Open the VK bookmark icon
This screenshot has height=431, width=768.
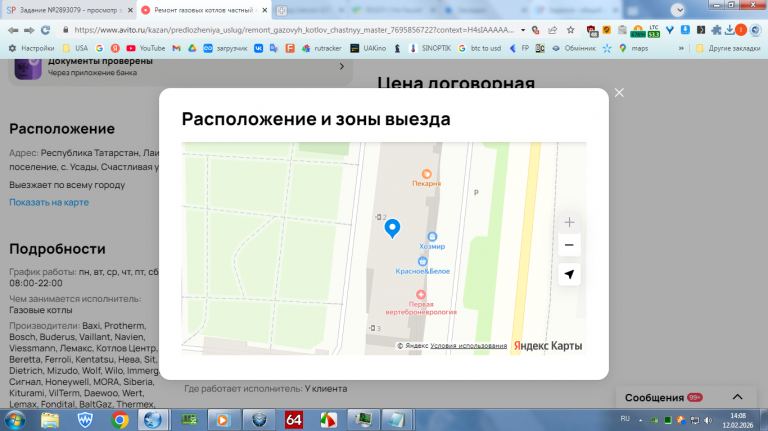[258, 48]
